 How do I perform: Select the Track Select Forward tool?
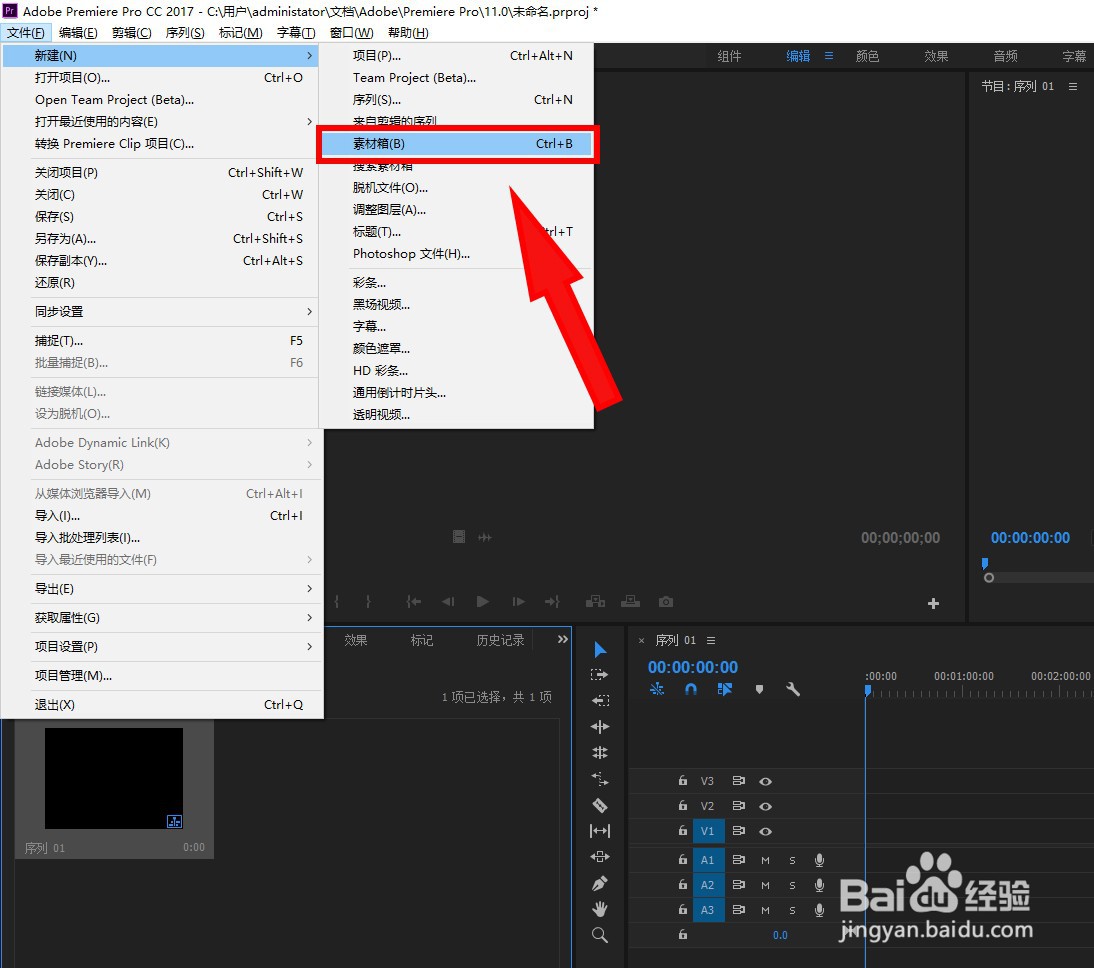tap(599, 675)
